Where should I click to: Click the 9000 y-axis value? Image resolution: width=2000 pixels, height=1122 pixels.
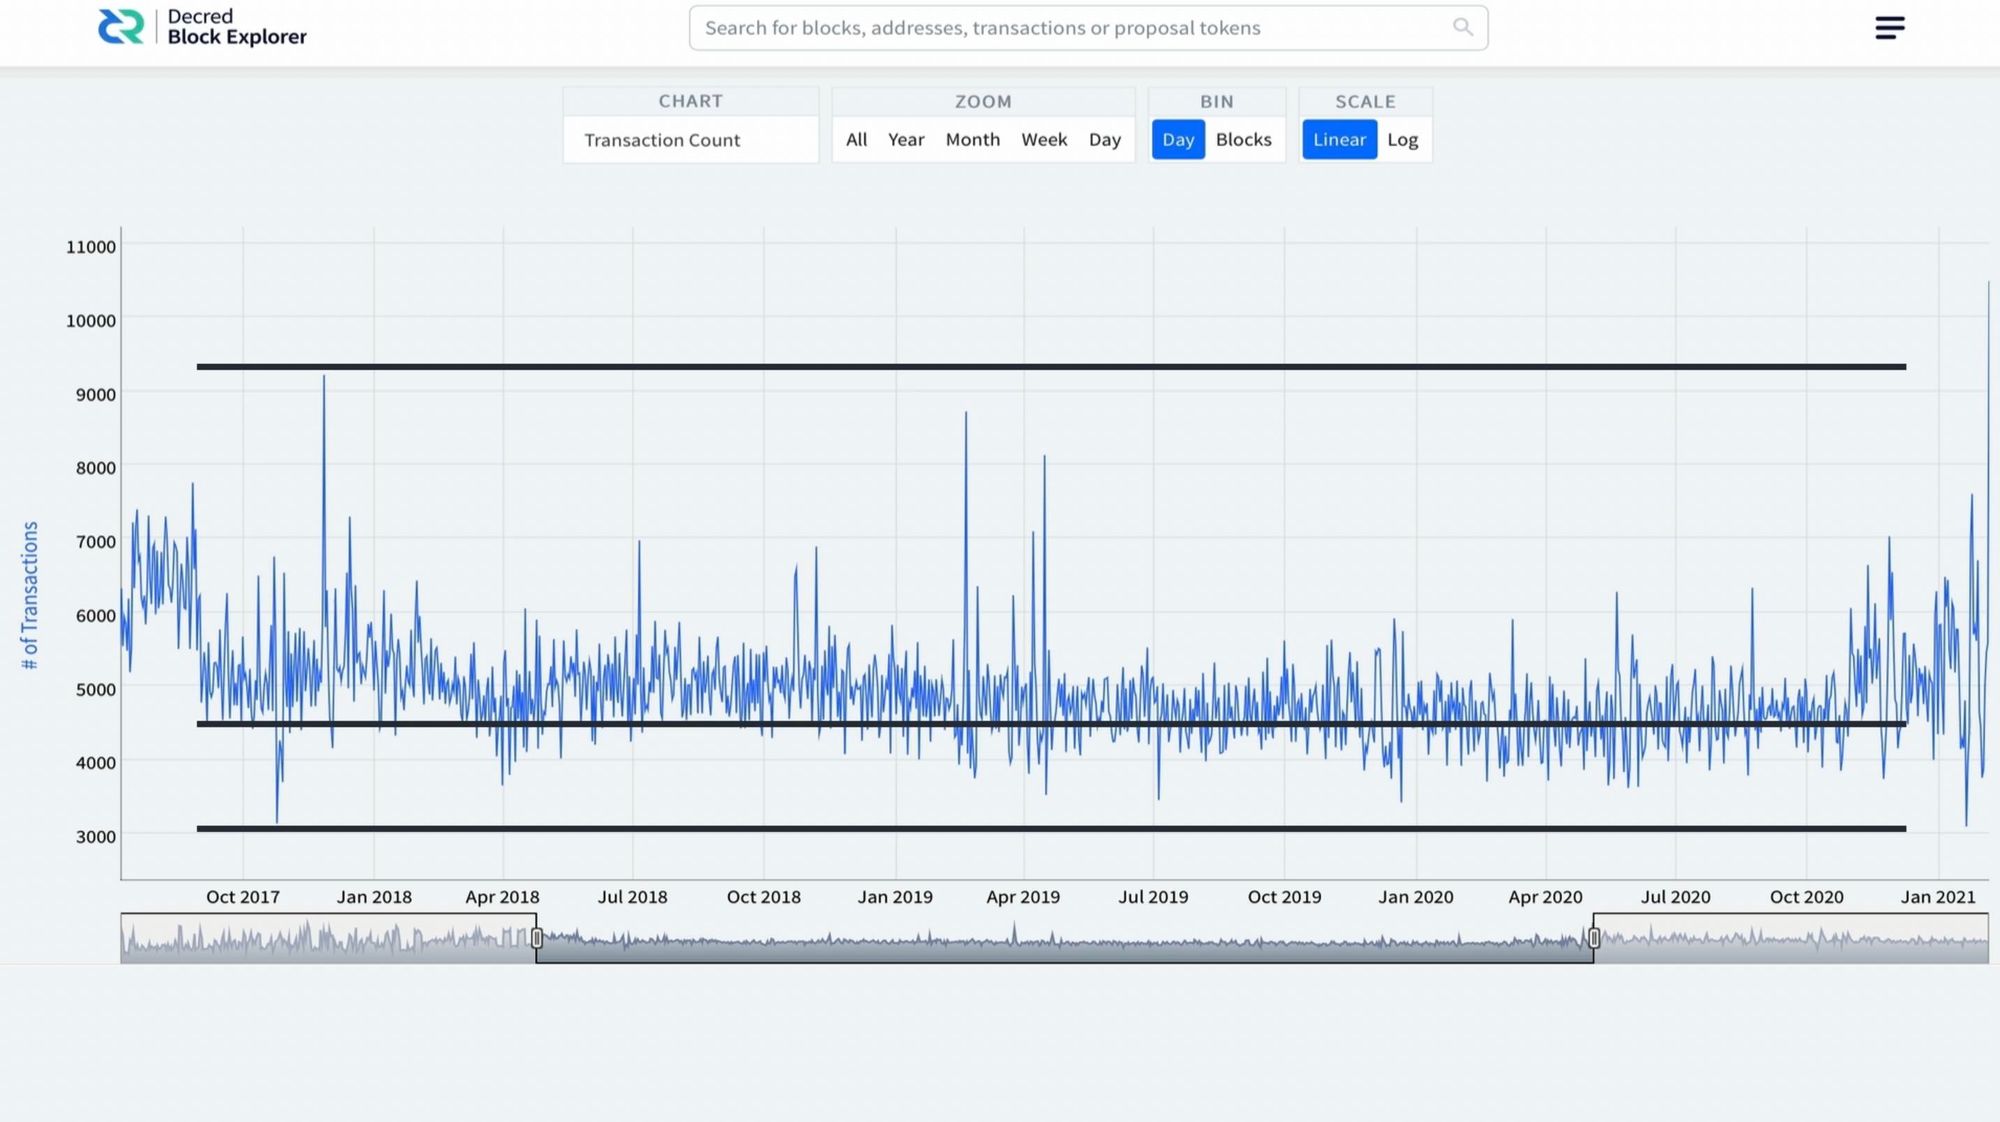click(x=96, y=395)
